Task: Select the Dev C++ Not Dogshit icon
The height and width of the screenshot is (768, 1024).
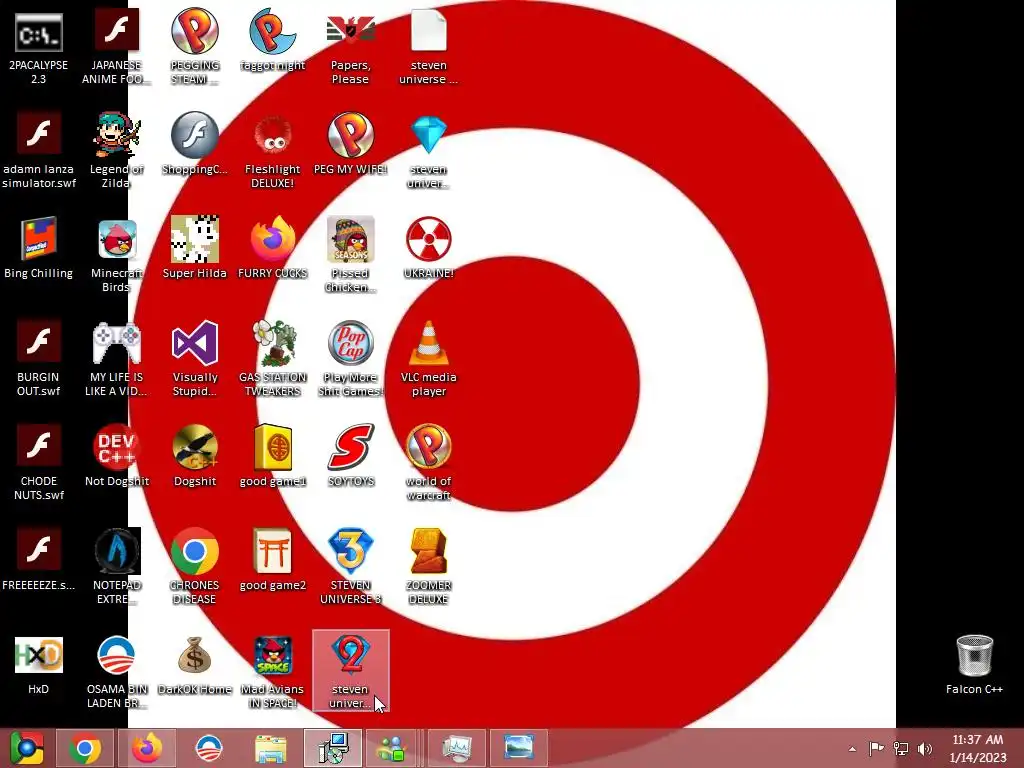Action: [x=116, y=455]
